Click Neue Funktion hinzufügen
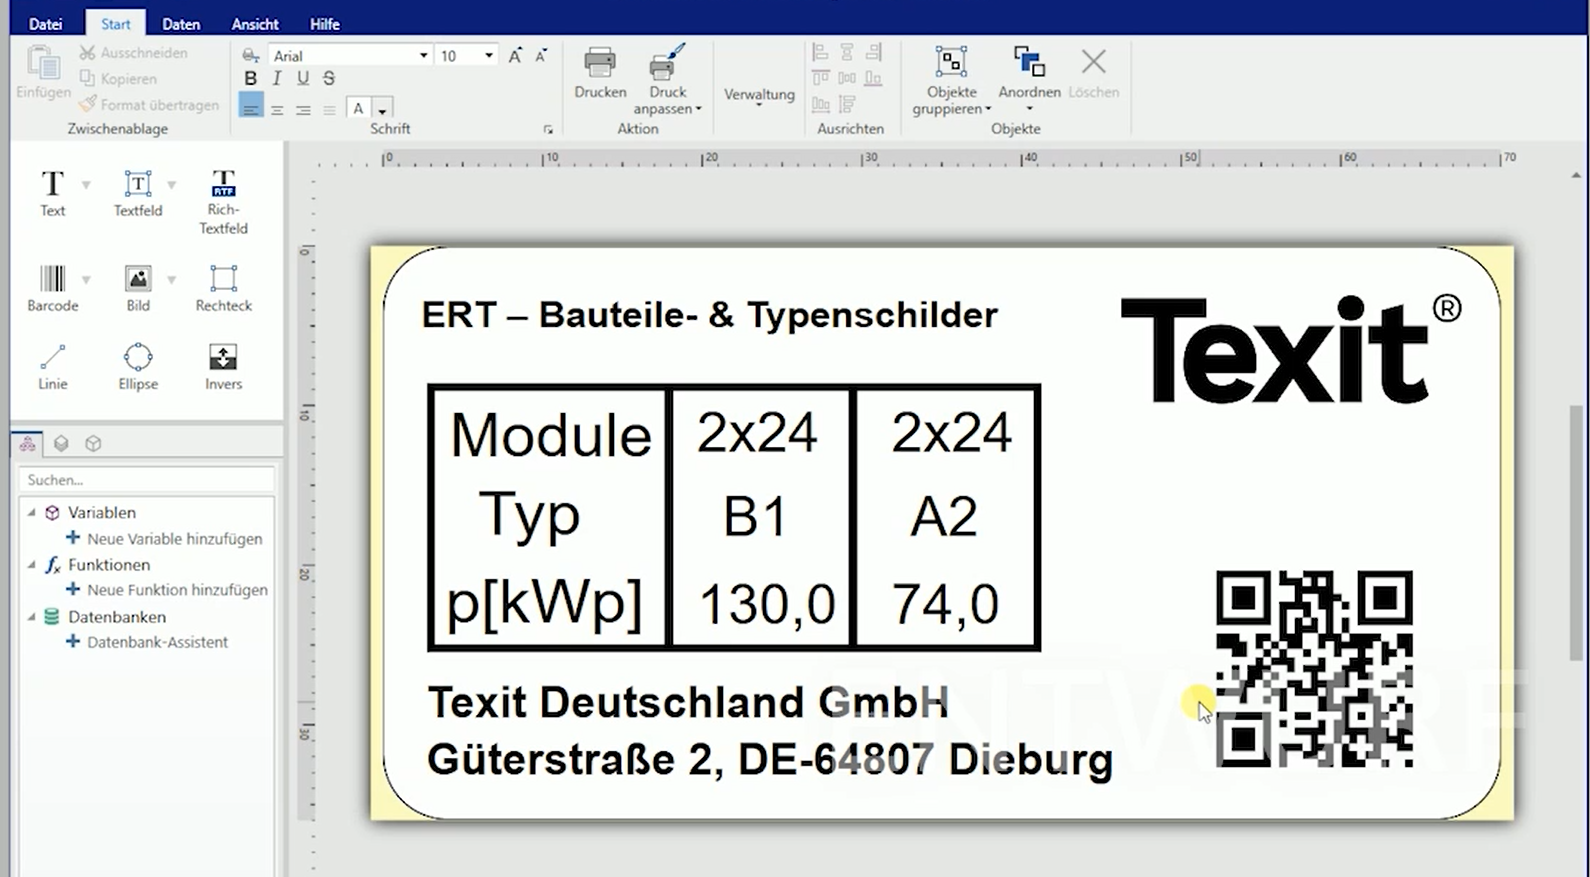This screenshot has width=1590, height=877. [x=167, y=590]
